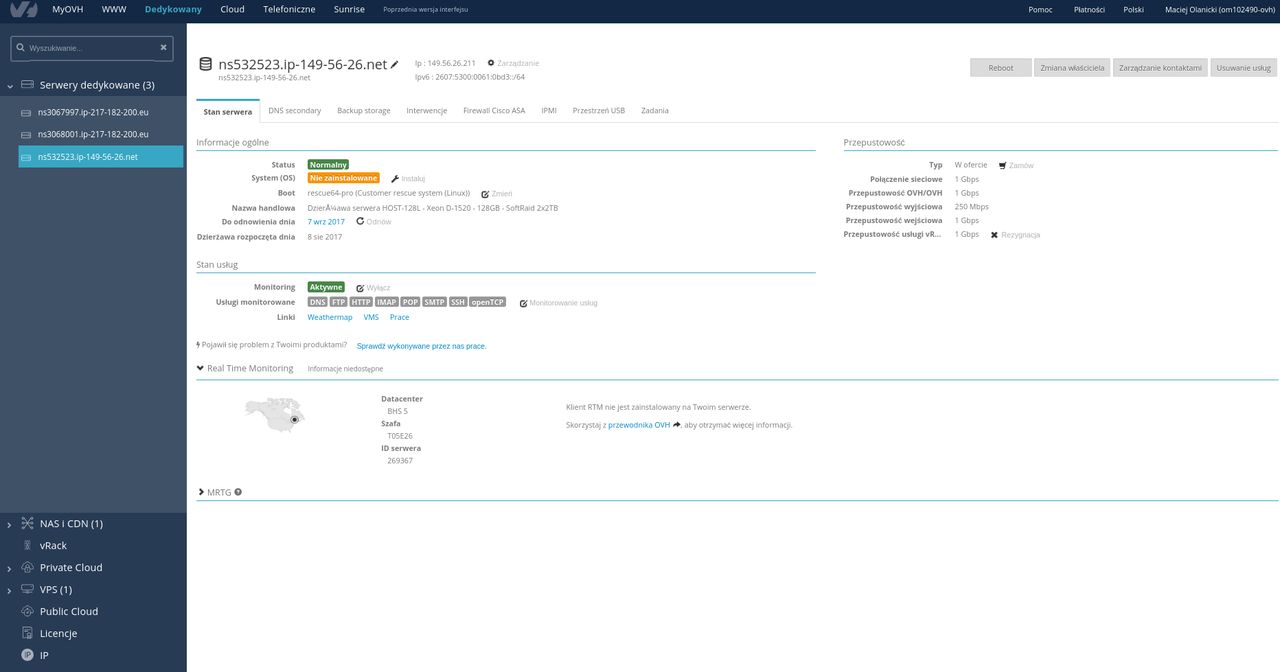This screenshot has height=672, width=1280.
Task: Clear the search field with the X icon
Action: [x=164, y=47]
